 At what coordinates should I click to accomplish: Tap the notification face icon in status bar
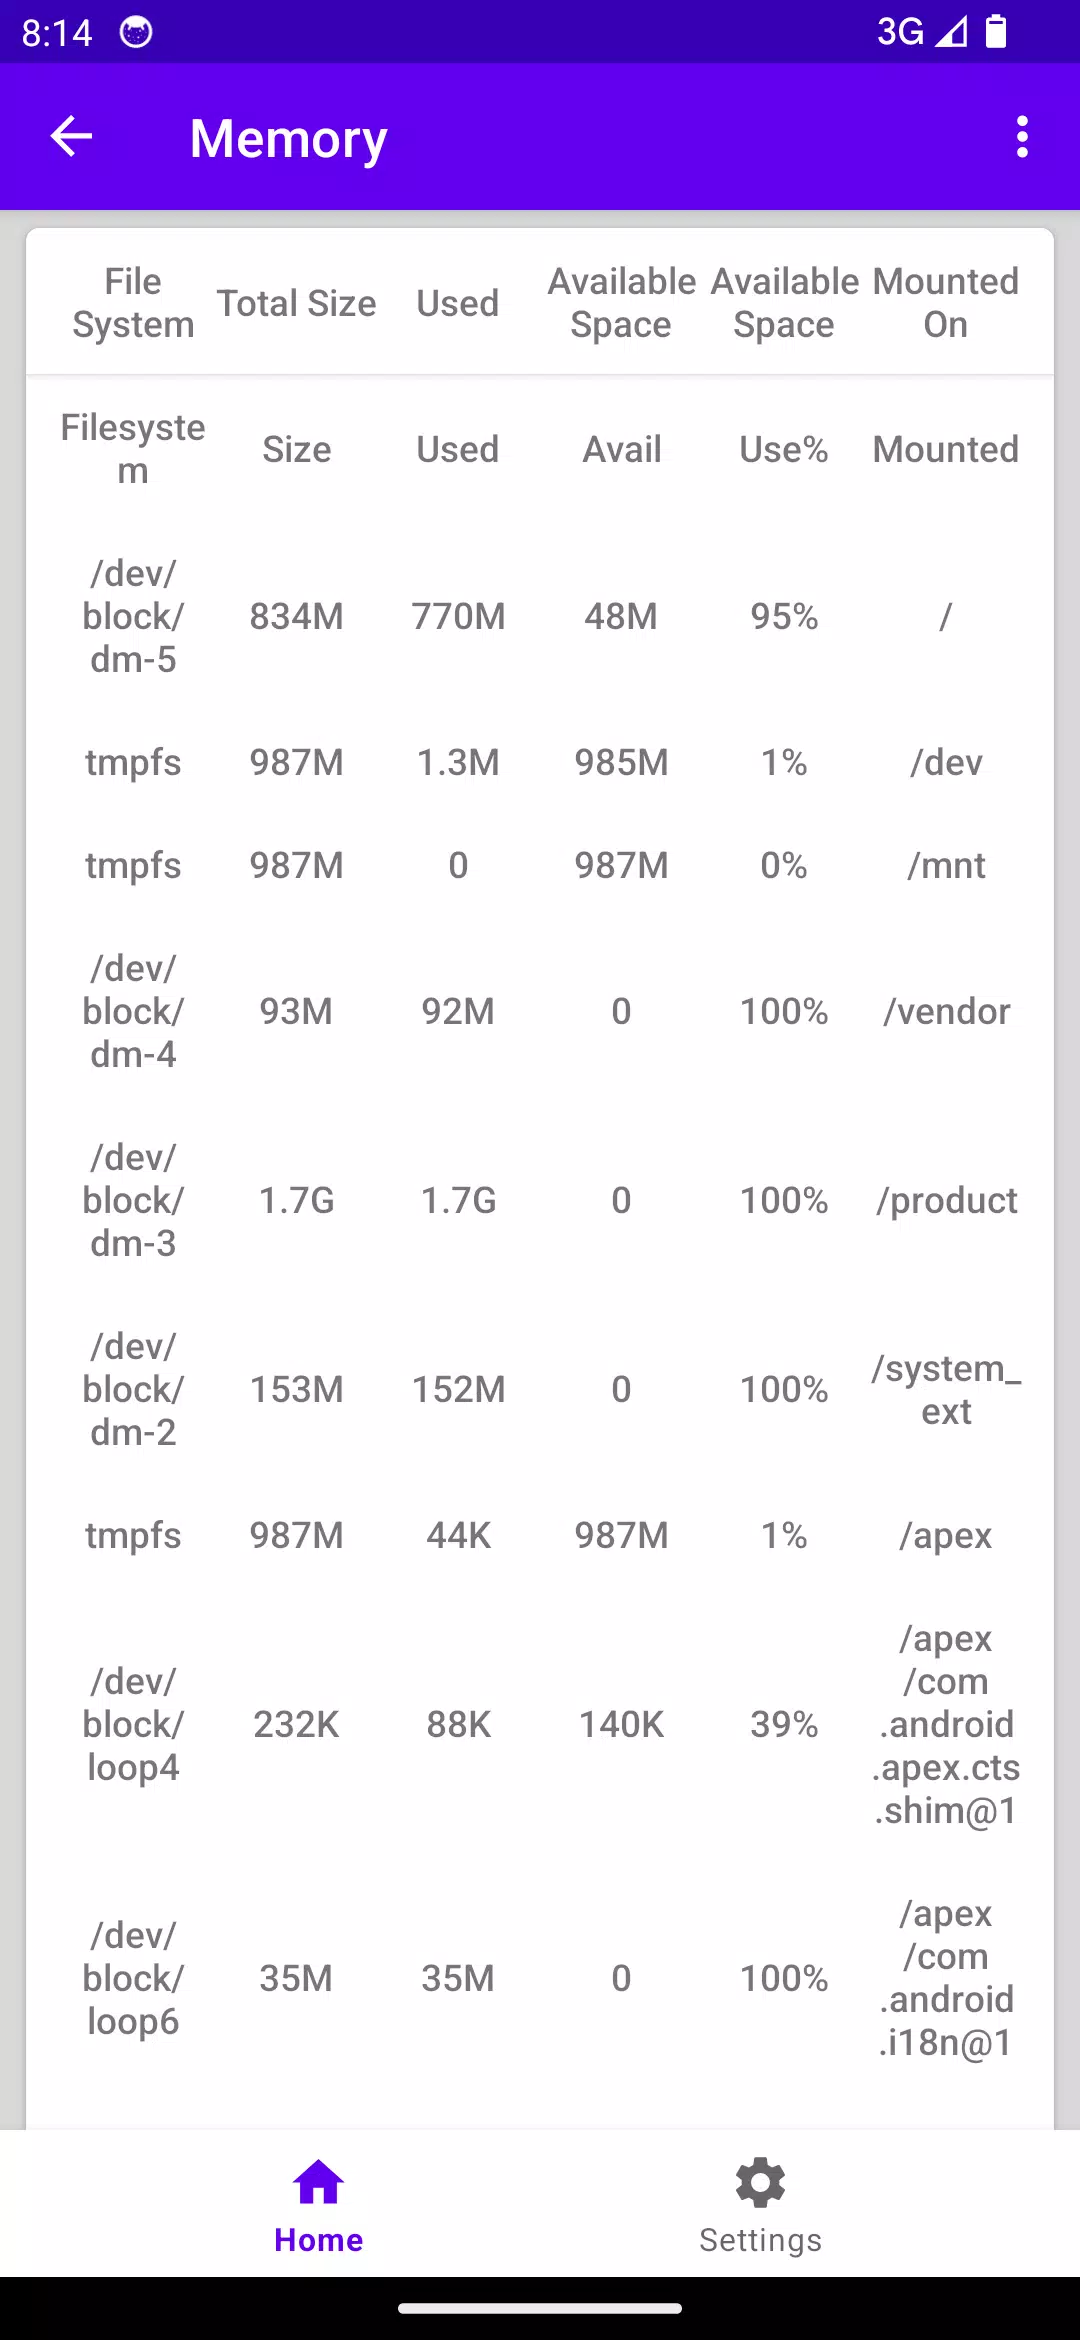136,32
